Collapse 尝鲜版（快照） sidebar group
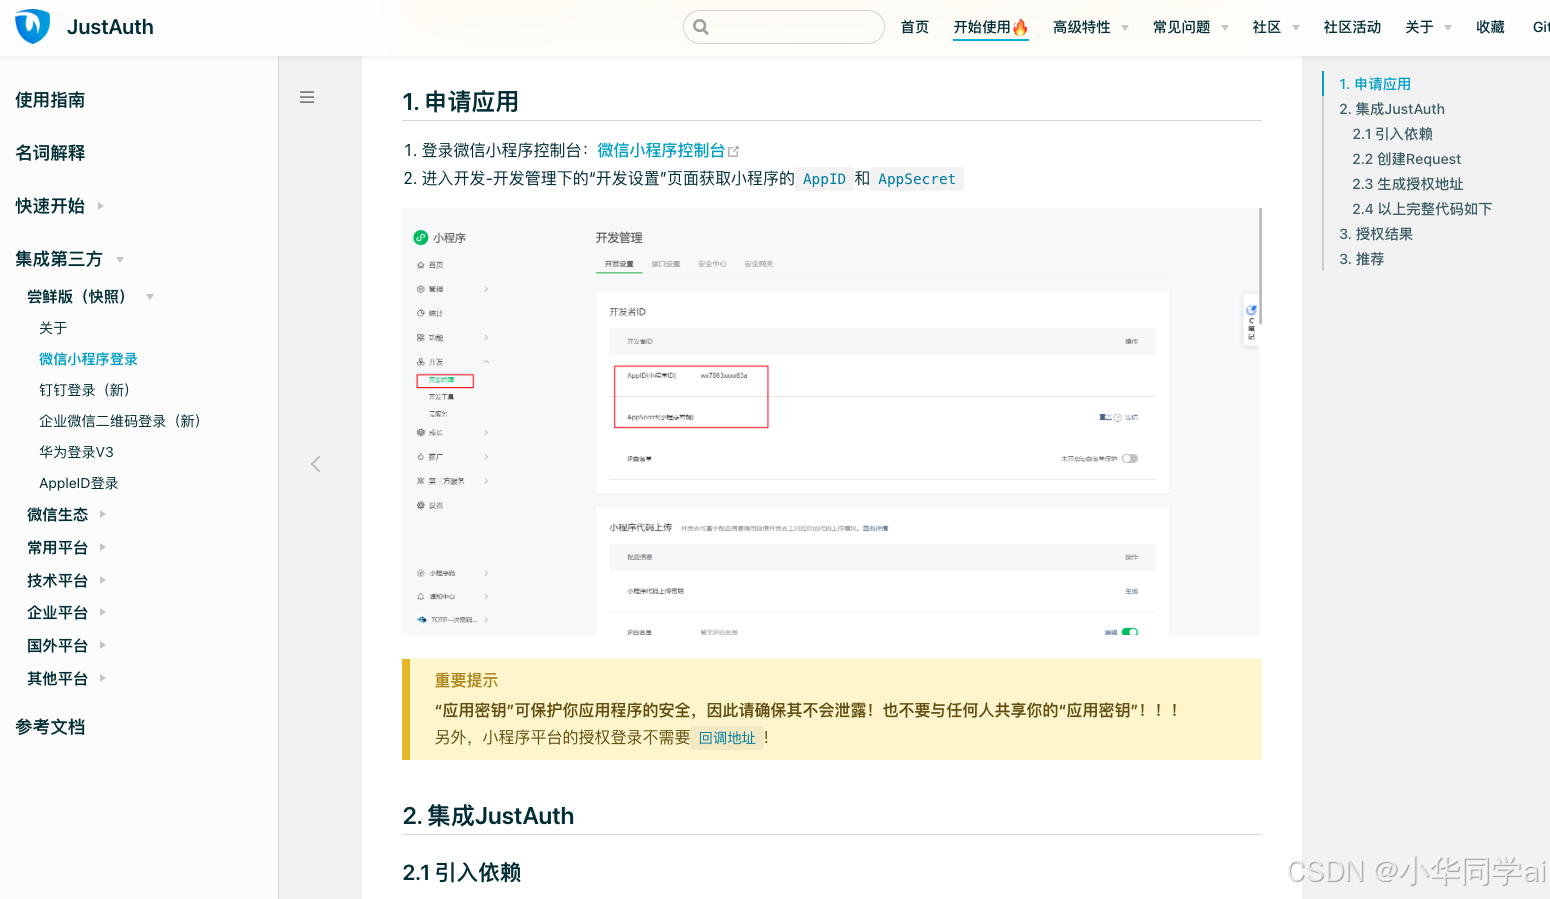 click(90, 297)
